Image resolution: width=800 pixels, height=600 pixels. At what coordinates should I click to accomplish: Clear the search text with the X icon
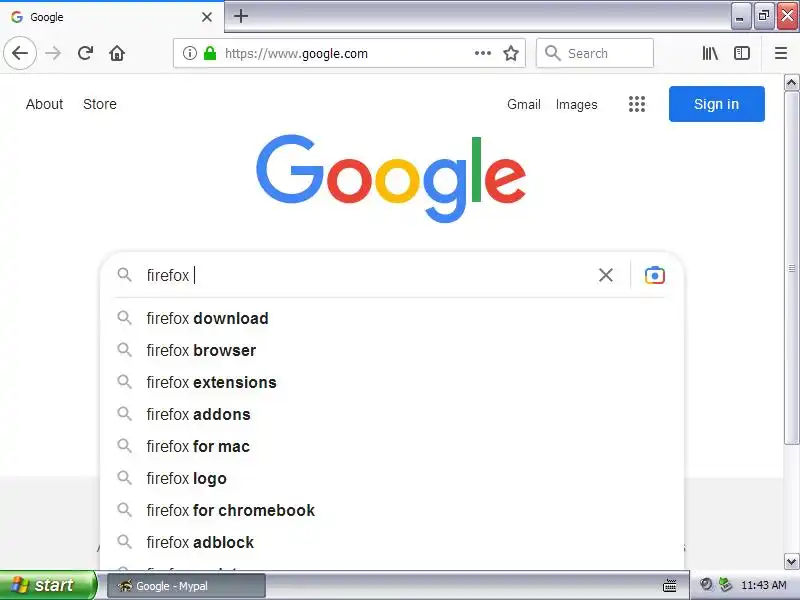[x=606, y=275]
